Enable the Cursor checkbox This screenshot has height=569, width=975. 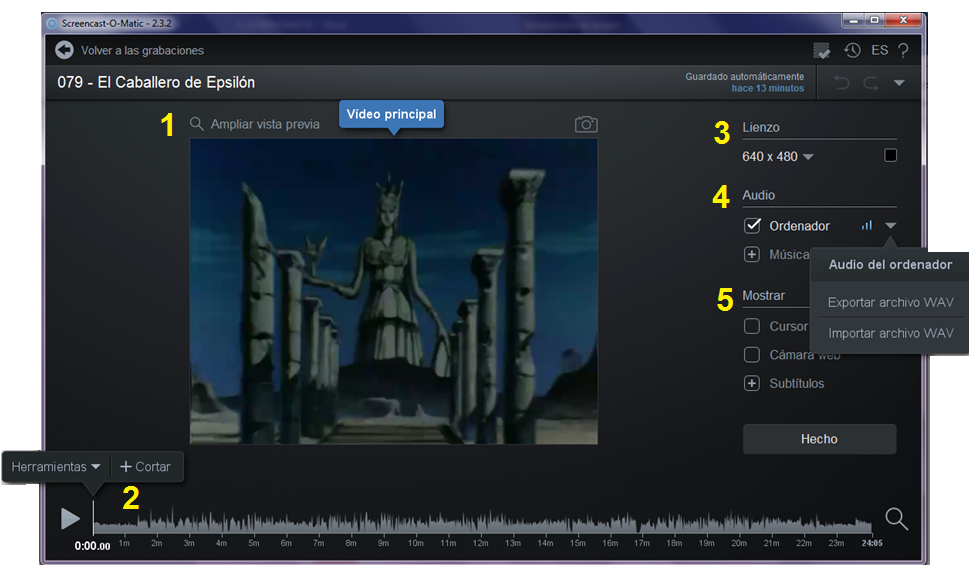tap(752, 326)
